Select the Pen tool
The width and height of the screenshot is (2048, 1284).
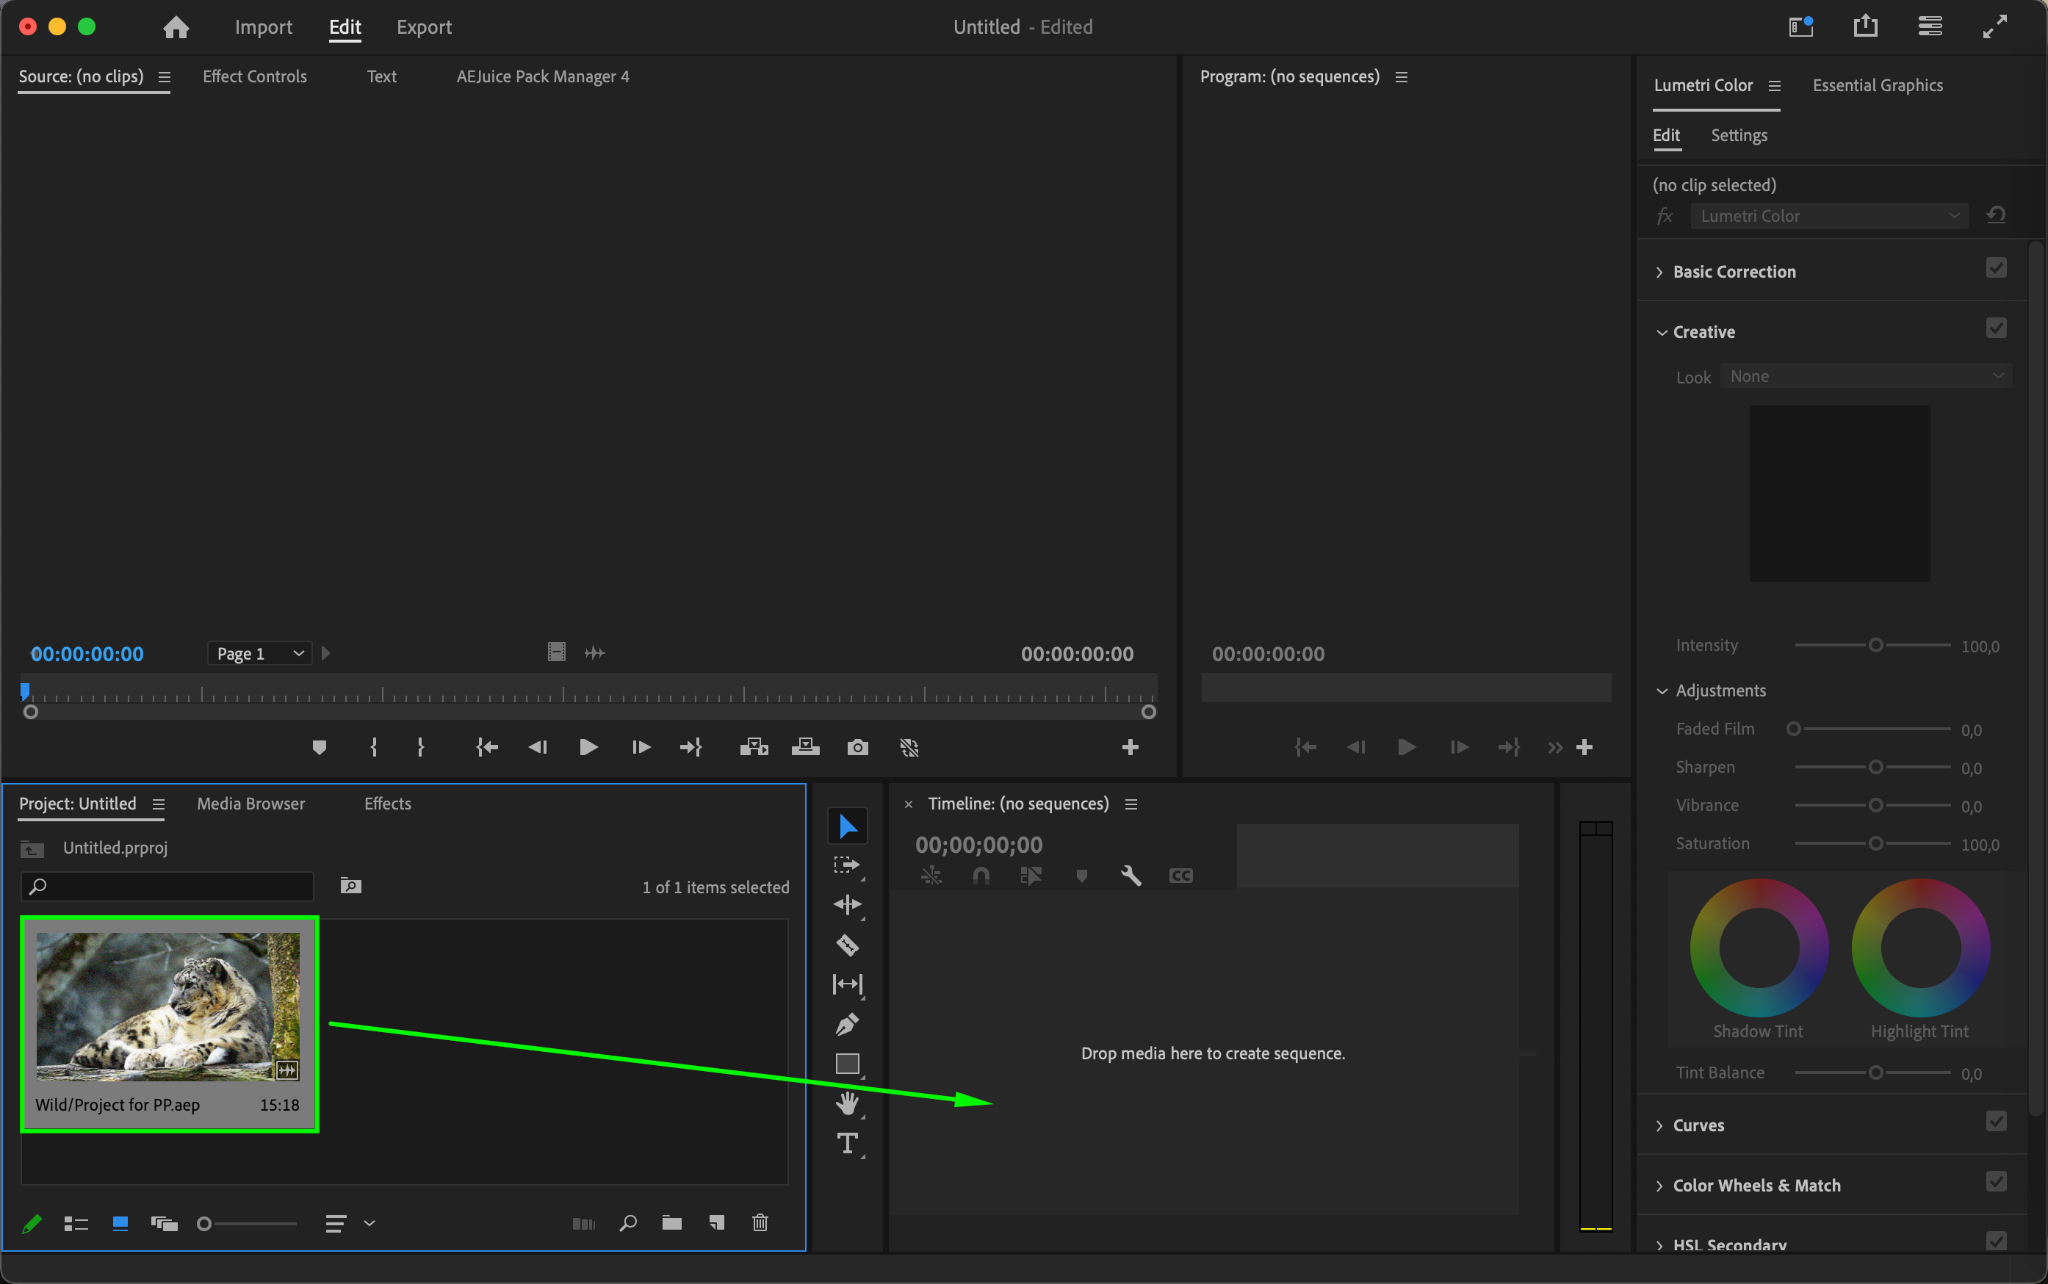(x=847, y=1024)
